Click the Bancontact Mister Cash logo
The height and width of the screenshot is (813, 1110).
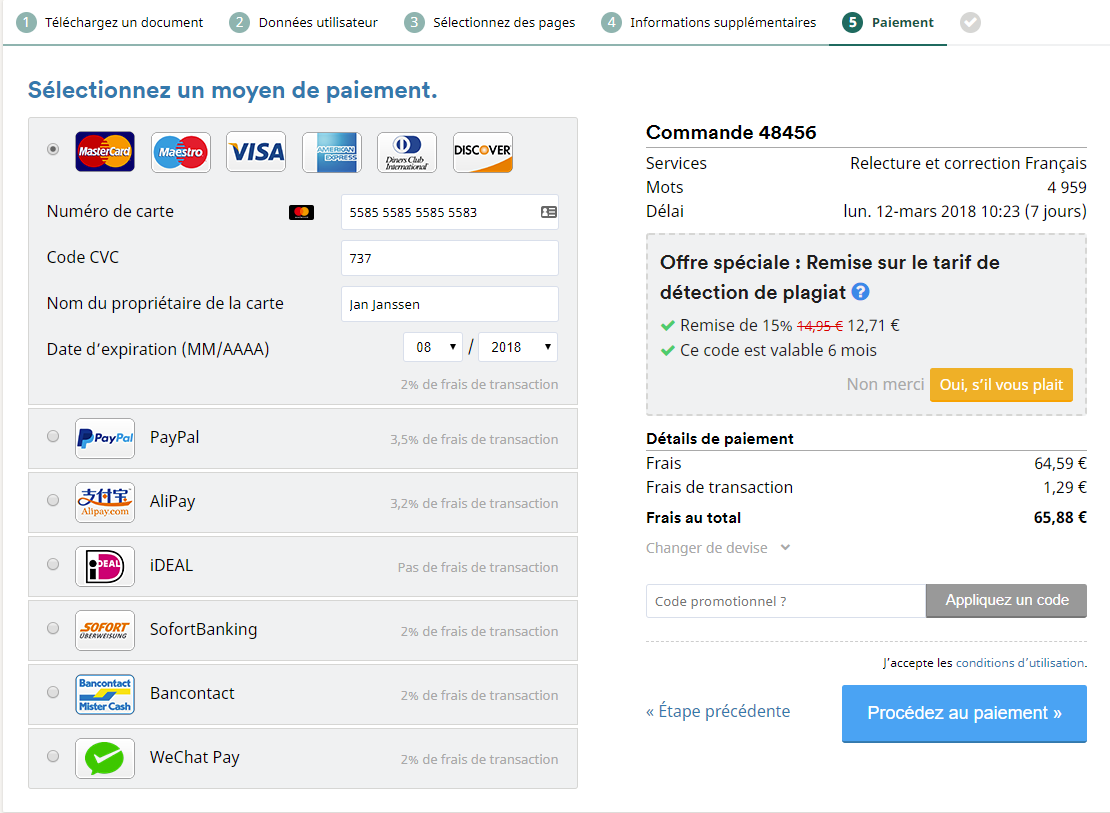point(105,694)
